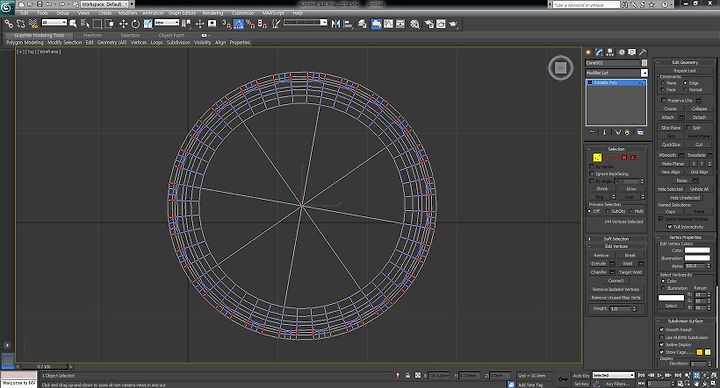Open the Utilities hammer panel tab
Screen dimensions: 720x388
tap(642, 52)
